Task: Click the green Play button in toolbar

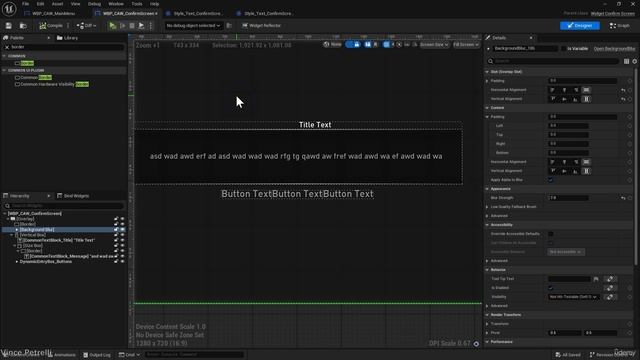Action: click(x=112, y=26)
